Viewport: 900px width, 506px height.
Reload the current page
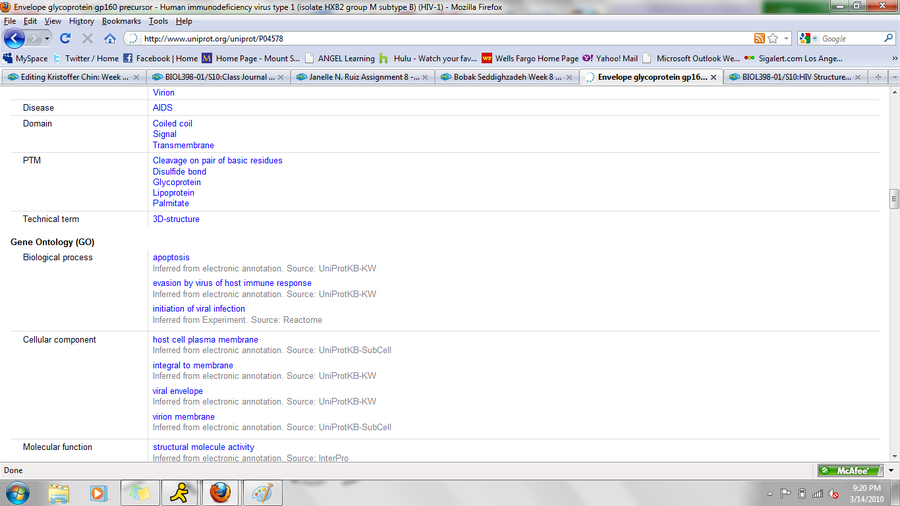click(x=66, y=38)
